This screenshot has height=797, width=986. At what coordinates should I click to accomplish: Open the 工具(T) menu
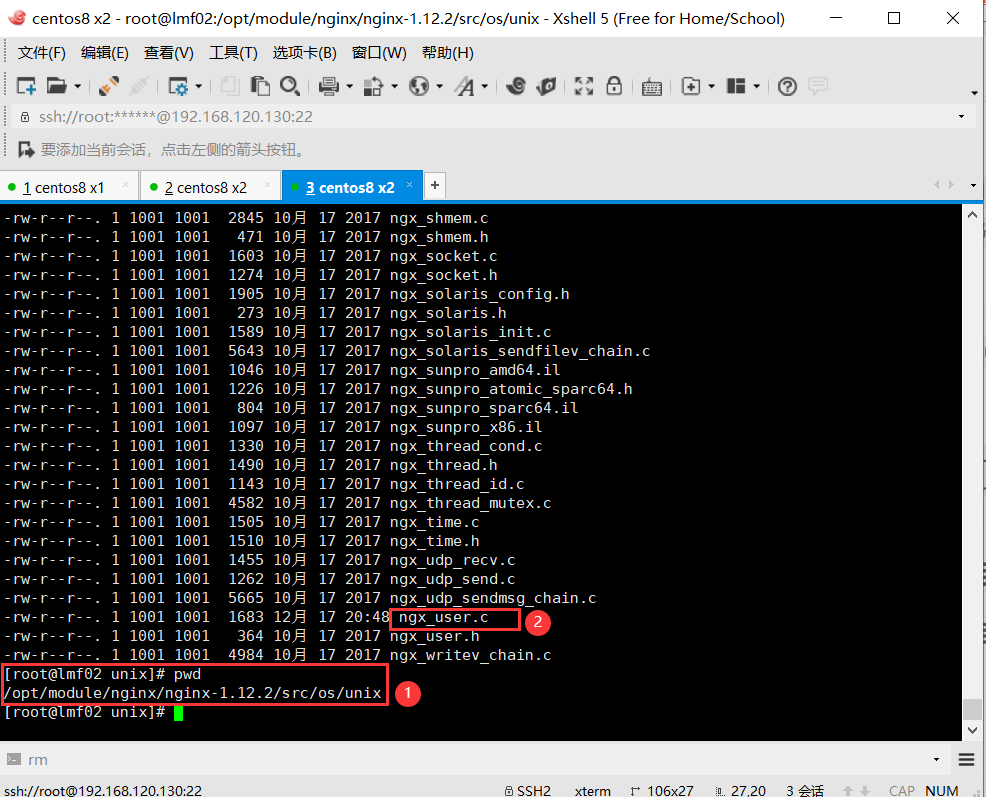point(233,53)
